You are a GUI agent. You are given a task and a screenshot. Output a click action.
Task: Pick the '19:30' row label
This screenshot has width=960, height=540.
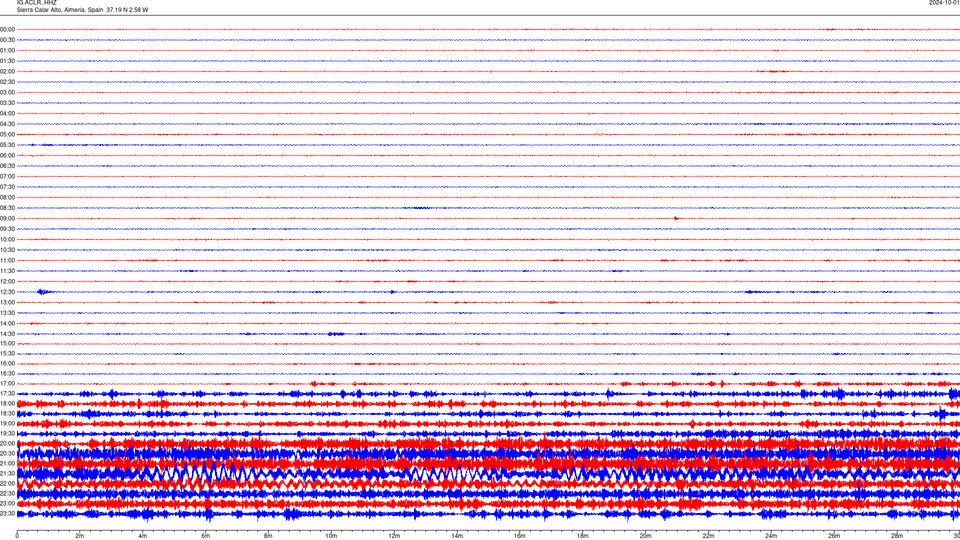[7, 433]
